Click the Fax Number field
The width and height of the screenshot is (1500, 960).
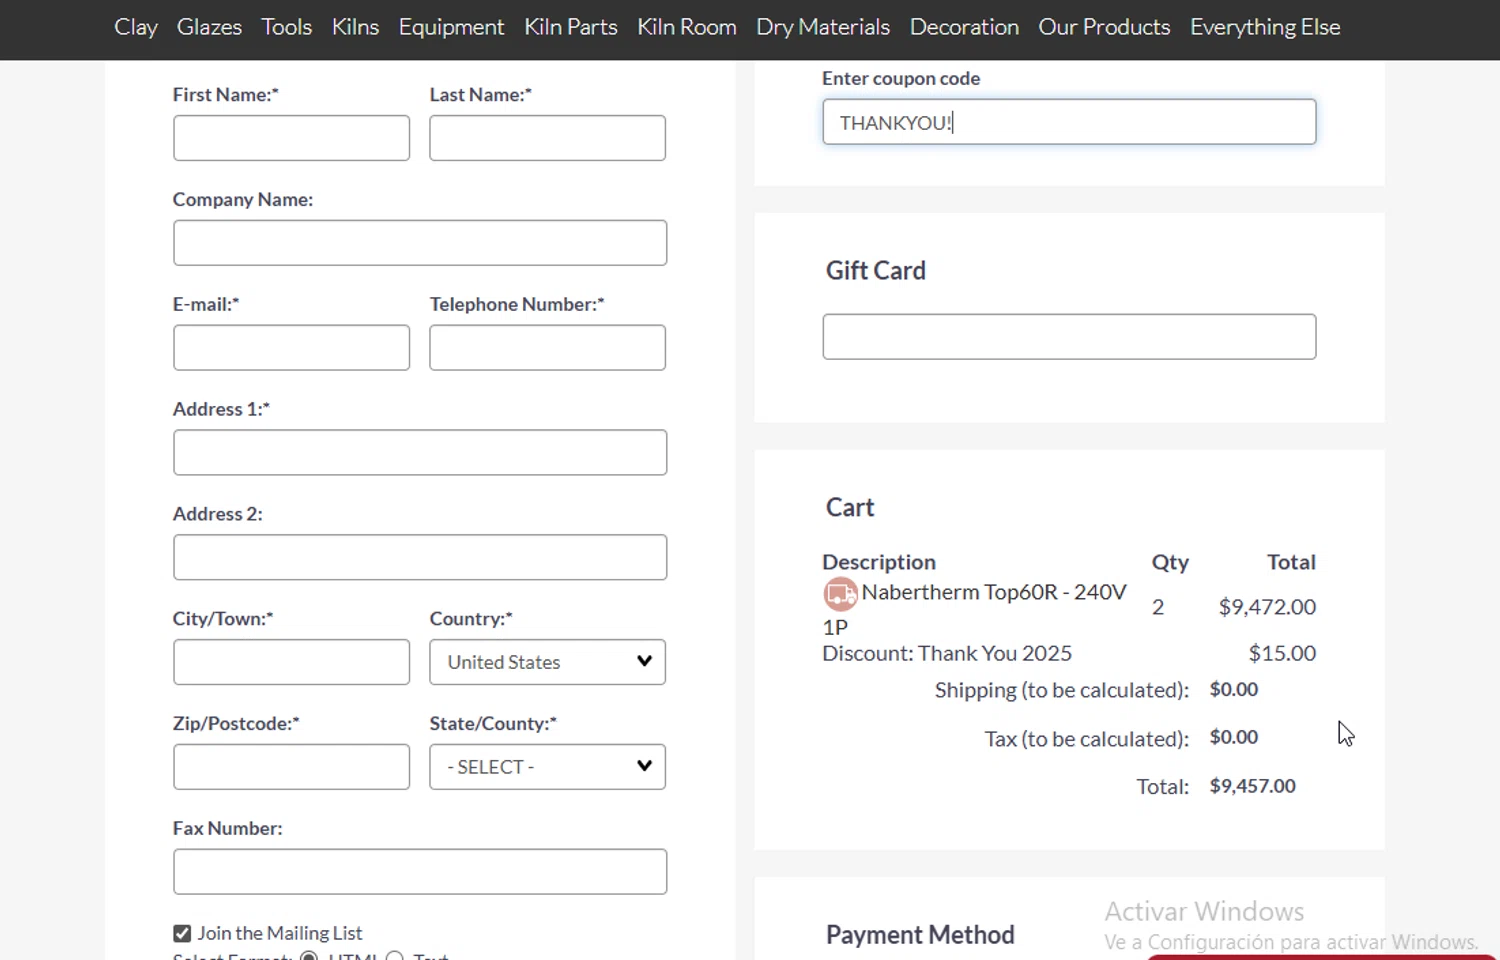pyautogui.click(x=420, y=872)
